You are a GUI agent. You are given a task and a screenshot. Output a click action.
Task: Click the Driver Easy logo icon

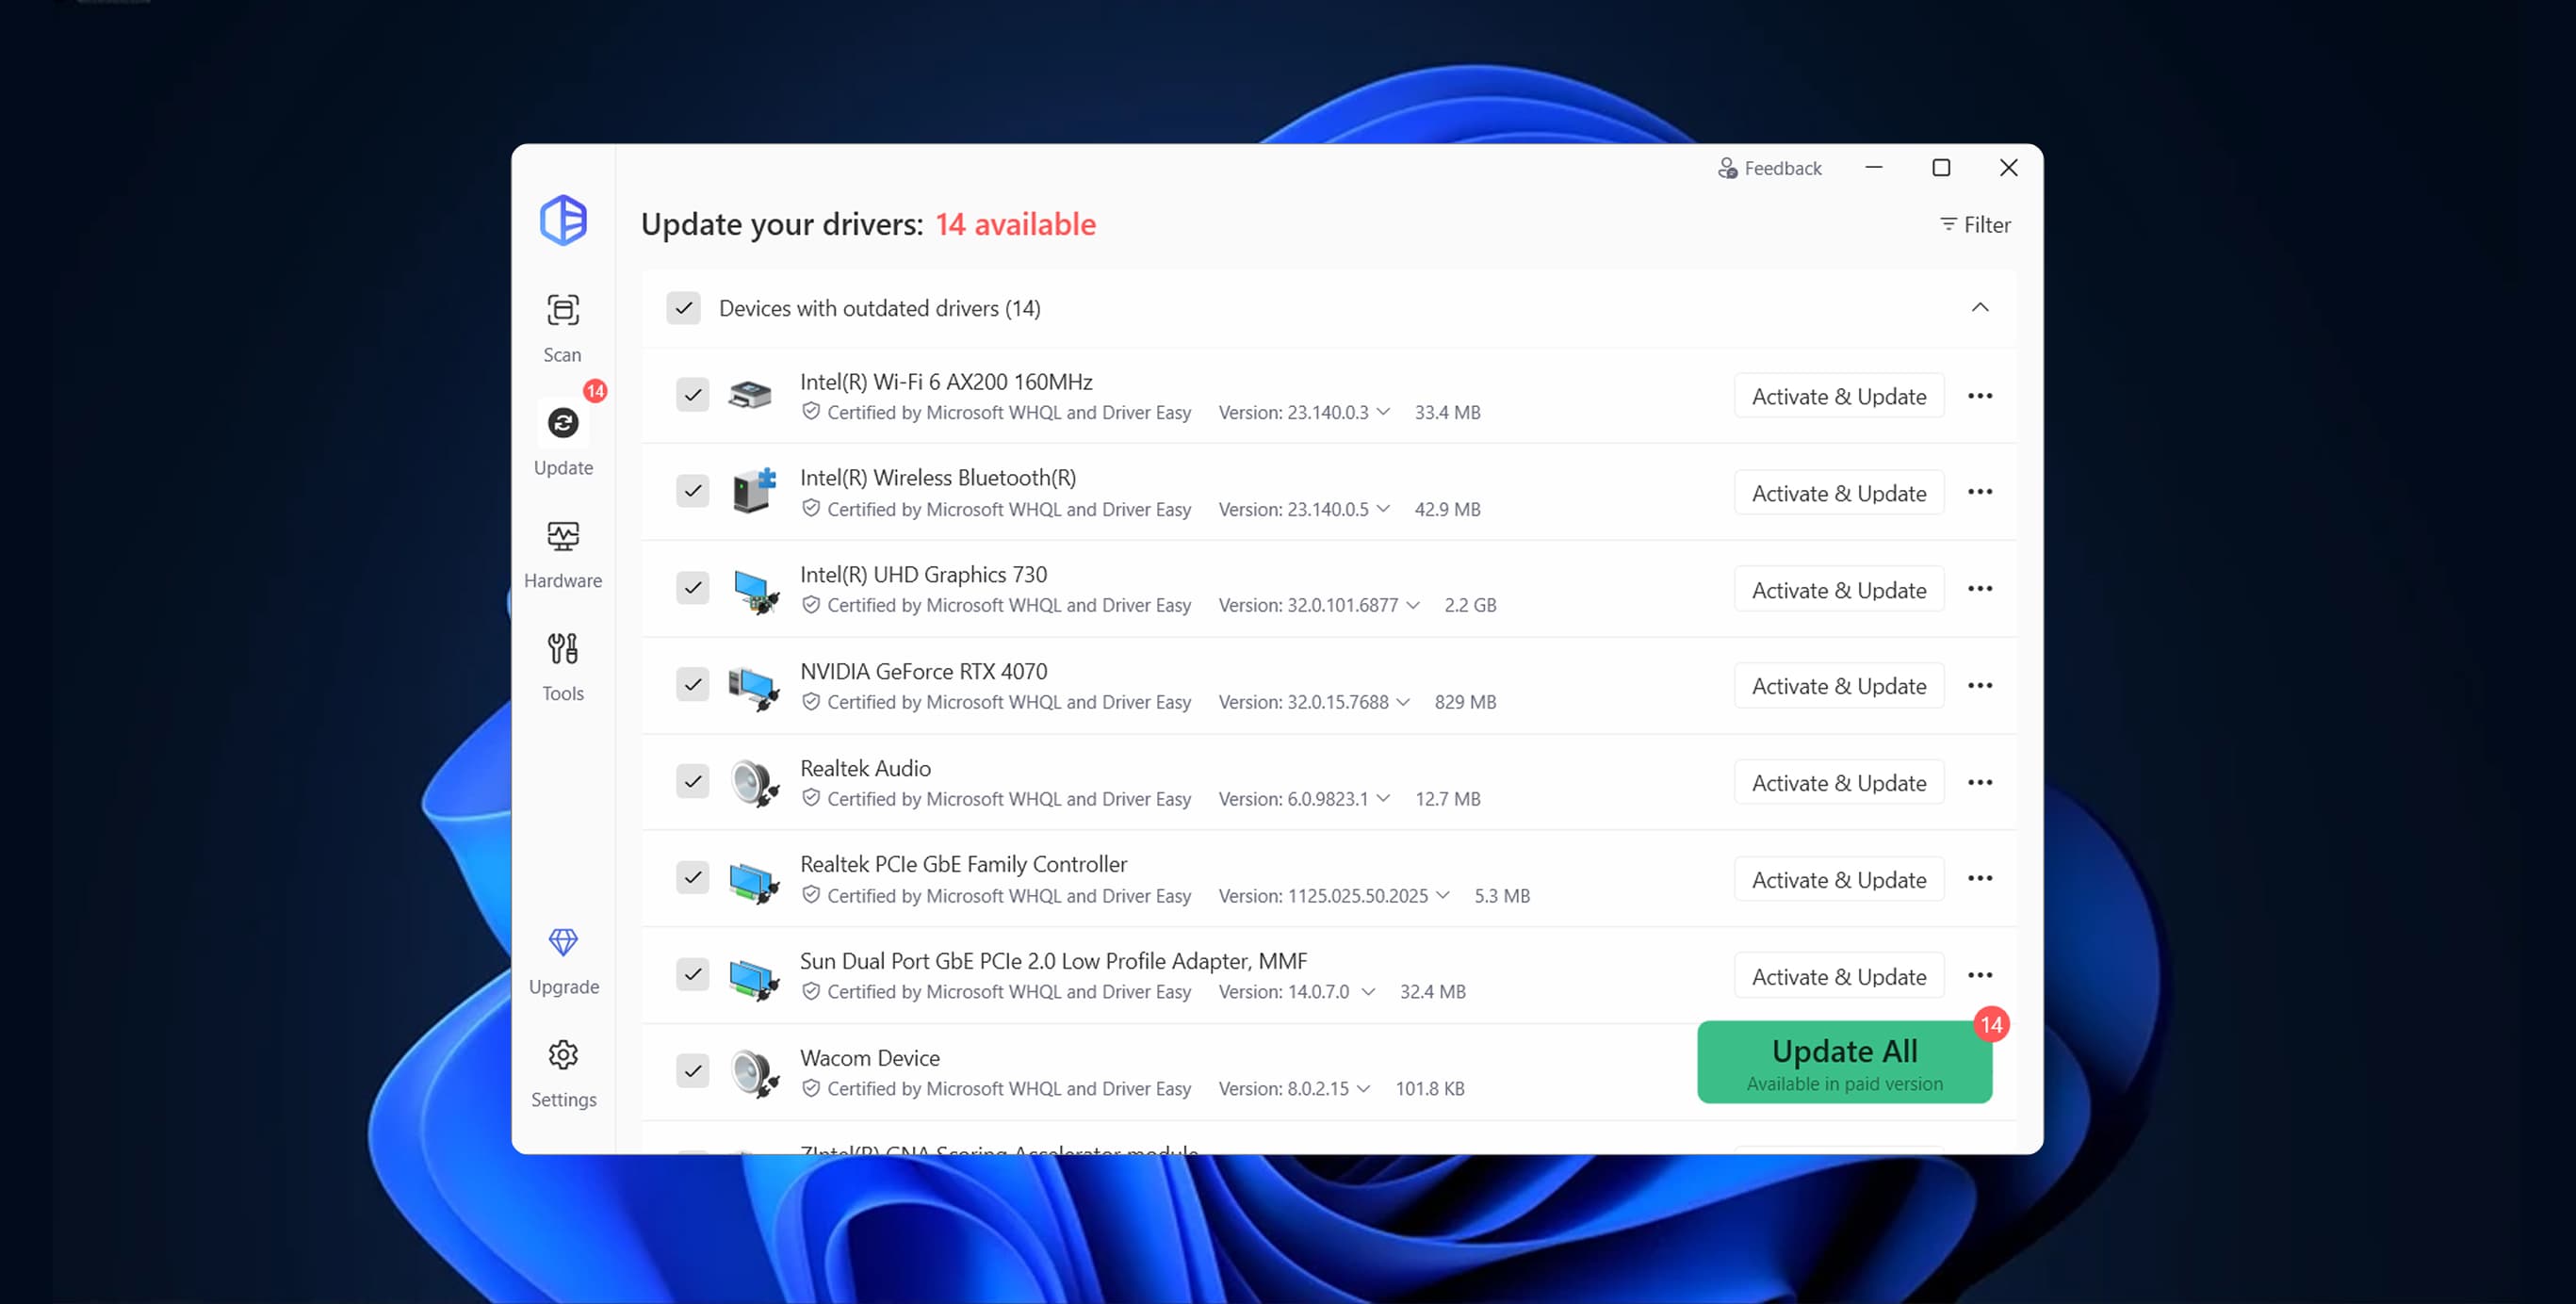563,220
